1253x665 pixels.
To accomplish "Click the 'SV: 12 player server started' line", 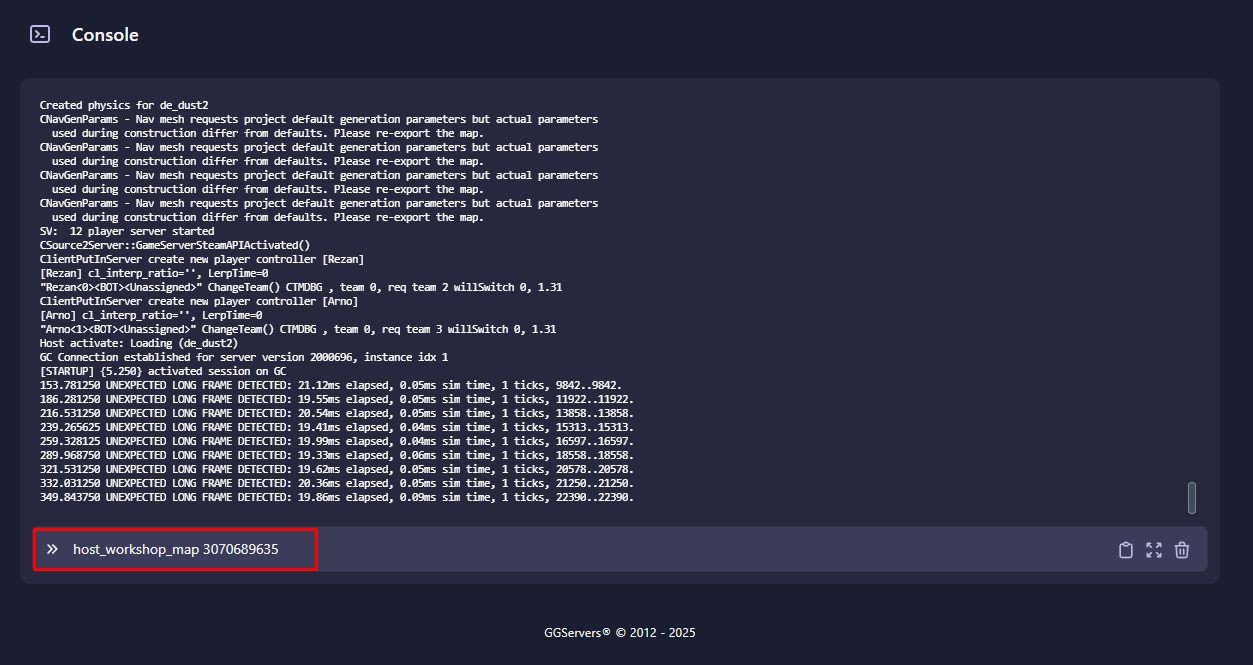I will coord(127,231).
